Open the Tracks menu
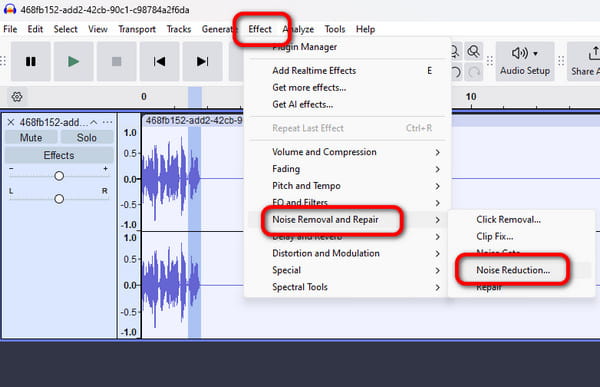Image resolution: width=600 pixels, height=387 pixels. point(179,29)
